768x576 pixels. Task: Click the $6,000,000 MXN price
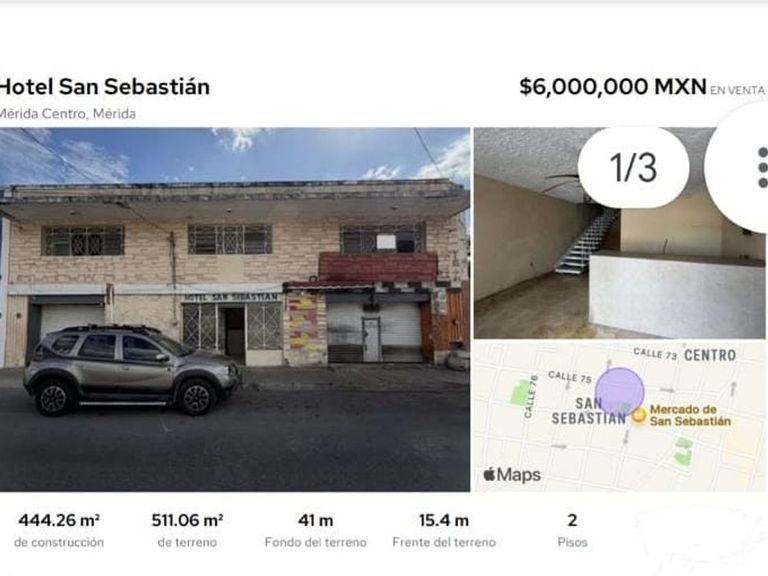coord(613,87)
